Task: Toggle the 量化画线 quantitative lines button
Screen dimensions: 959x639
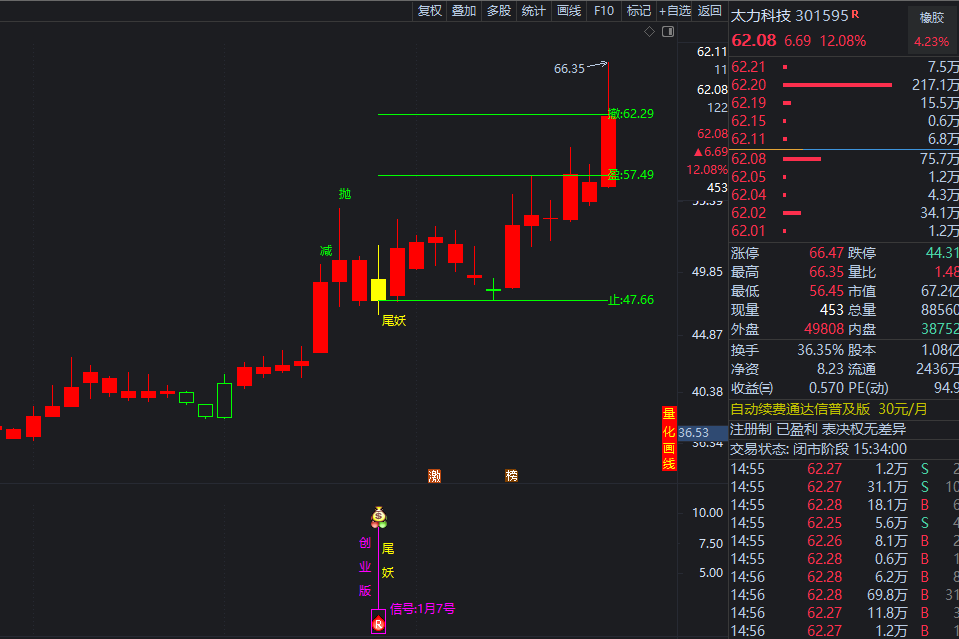Action: pos(669,439)
